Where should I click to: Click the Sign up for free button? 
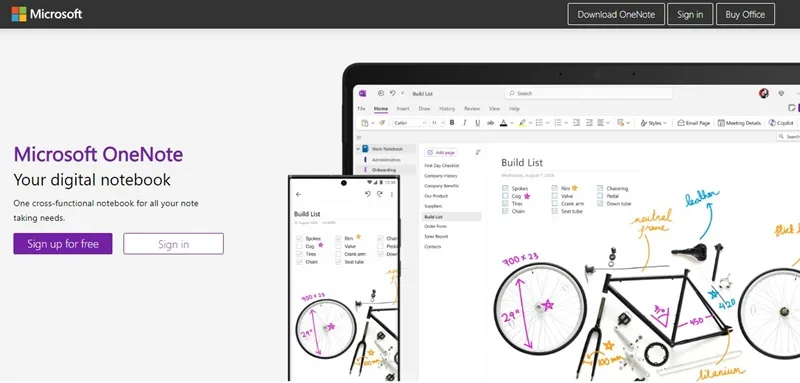pyautogui.click(x=63, y=244)
